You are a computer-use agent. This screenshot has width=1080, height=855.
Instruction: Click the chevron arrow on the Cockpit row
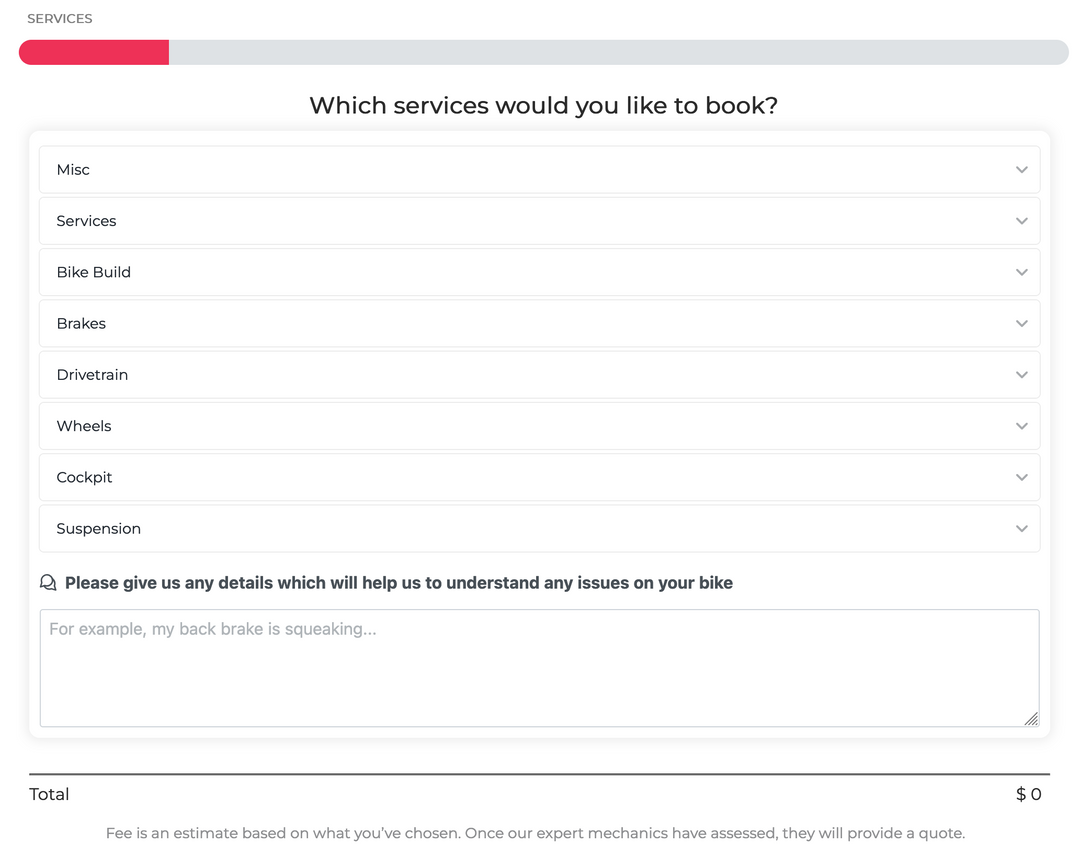pos(1021,478)
